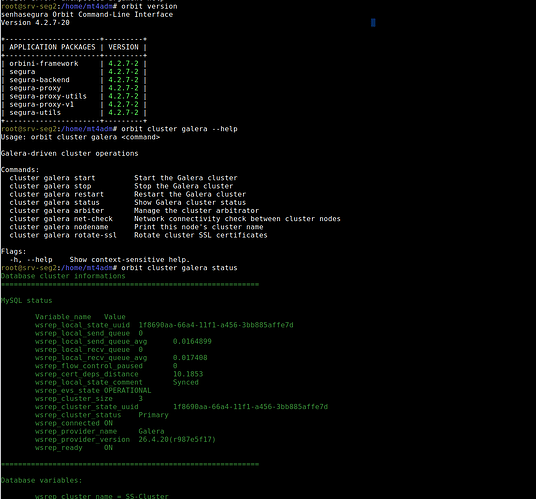
Task: Select 'wsrep_local_send_queue_avg' variable name
Action: [x=91, y=341]
